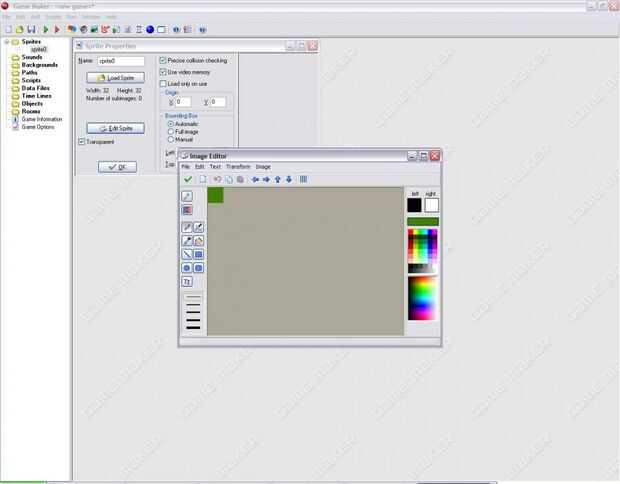Viewport: 620px width, 484px height.
Task: Click the sprite Name input field
Action: tap(121, 61)
